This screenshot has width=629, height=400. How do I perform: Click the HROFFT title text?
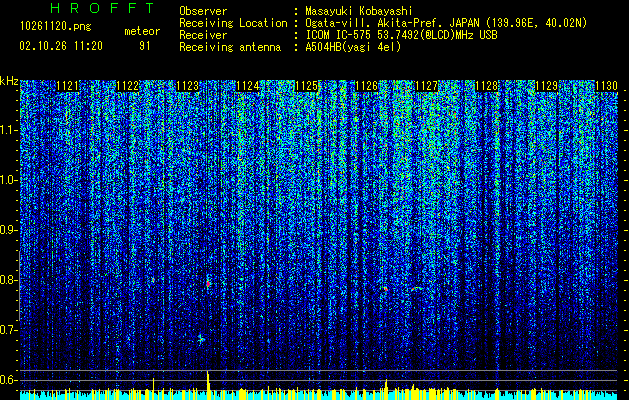click(x=103, y=8)
